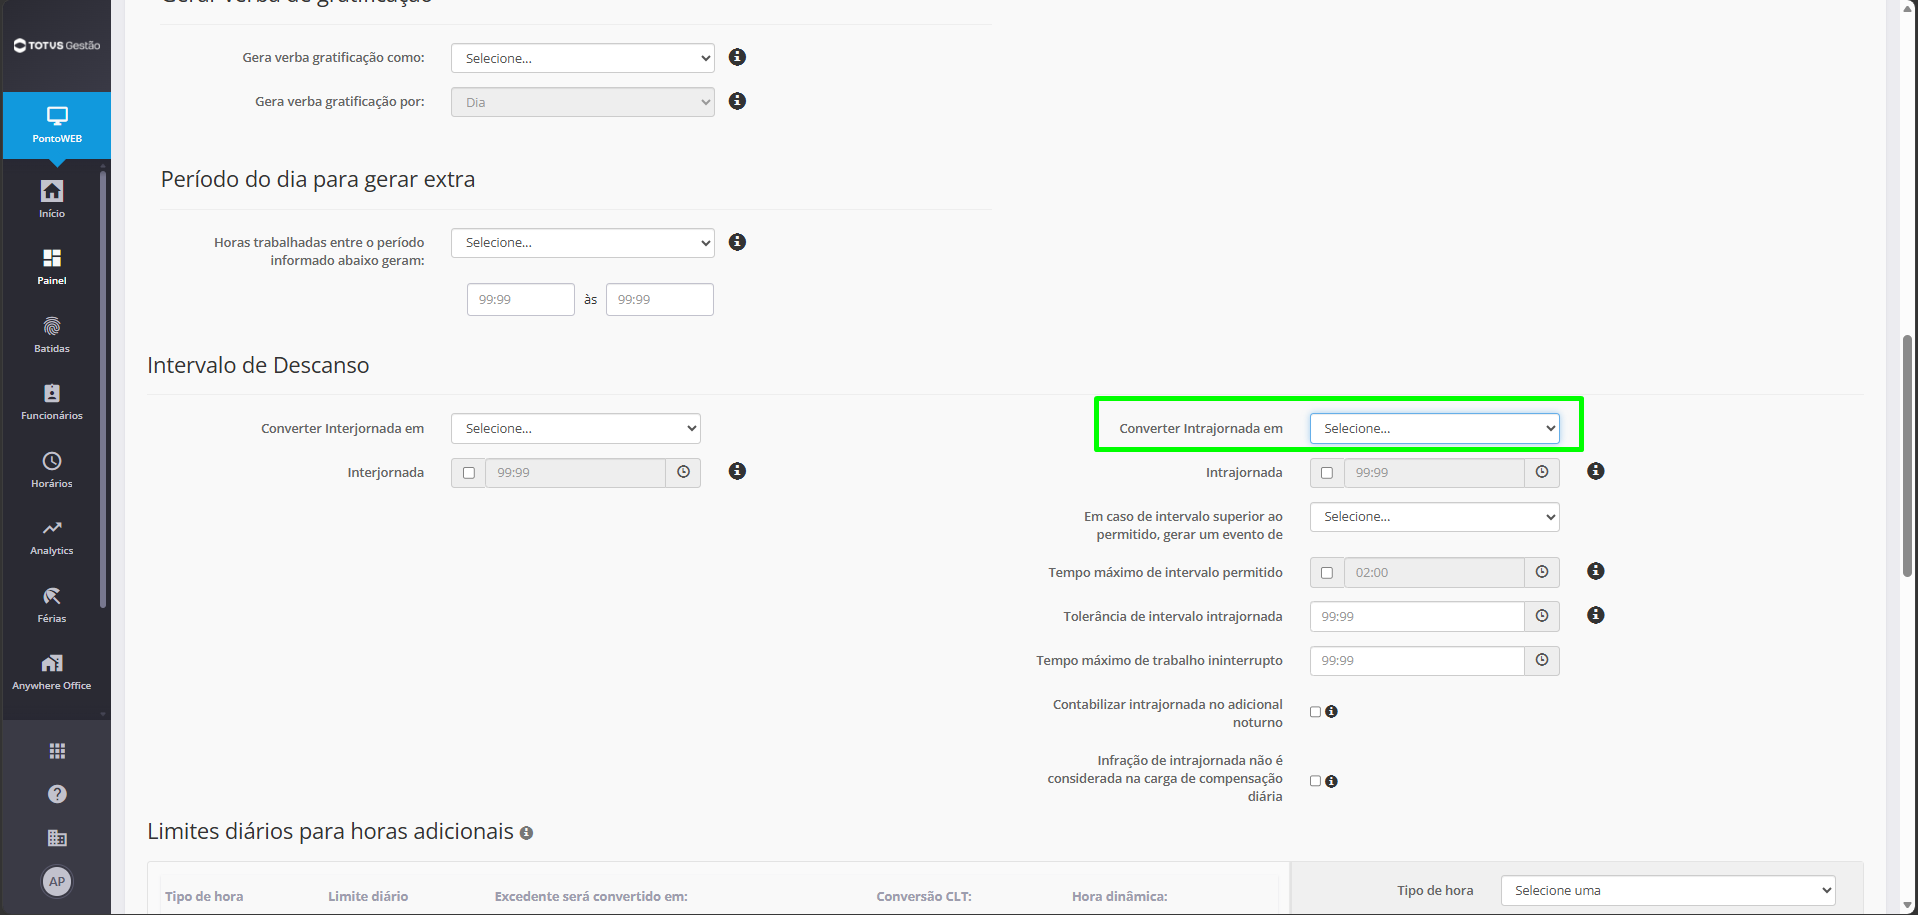Click the Conversão CLT column header

point(924,896)
